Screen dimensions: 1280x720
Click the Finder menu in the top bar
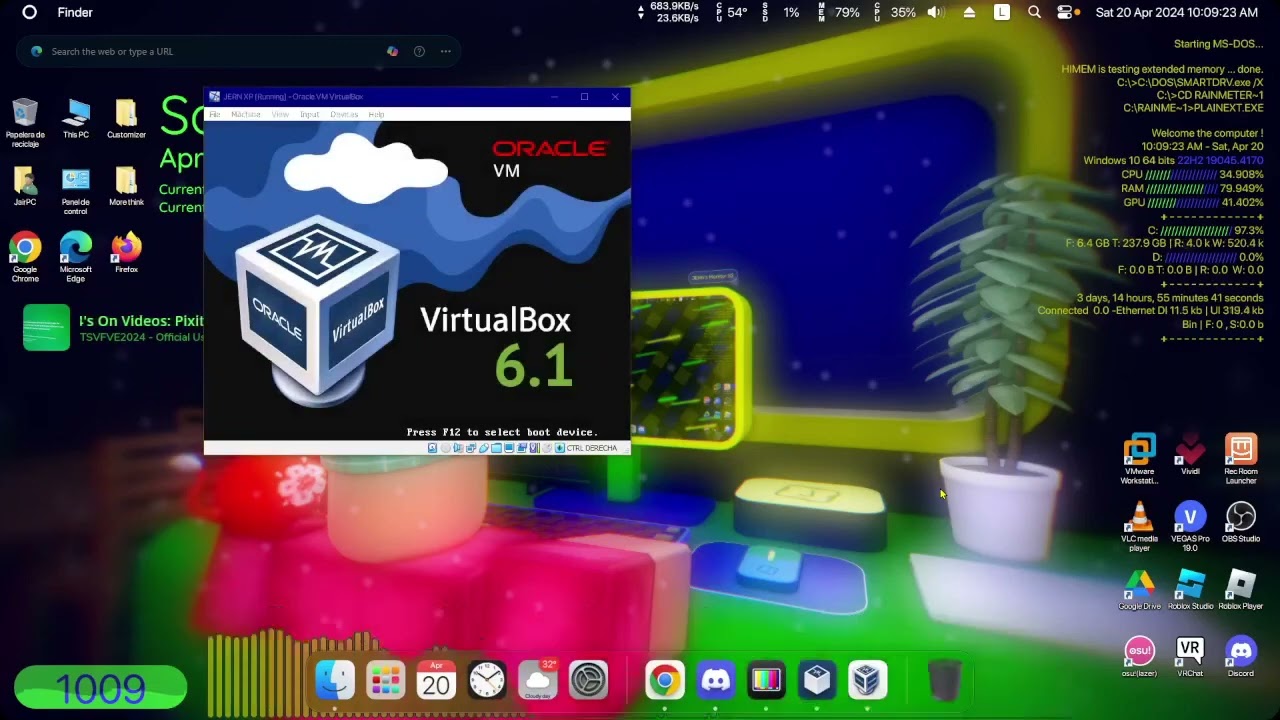tap(75, 13)
